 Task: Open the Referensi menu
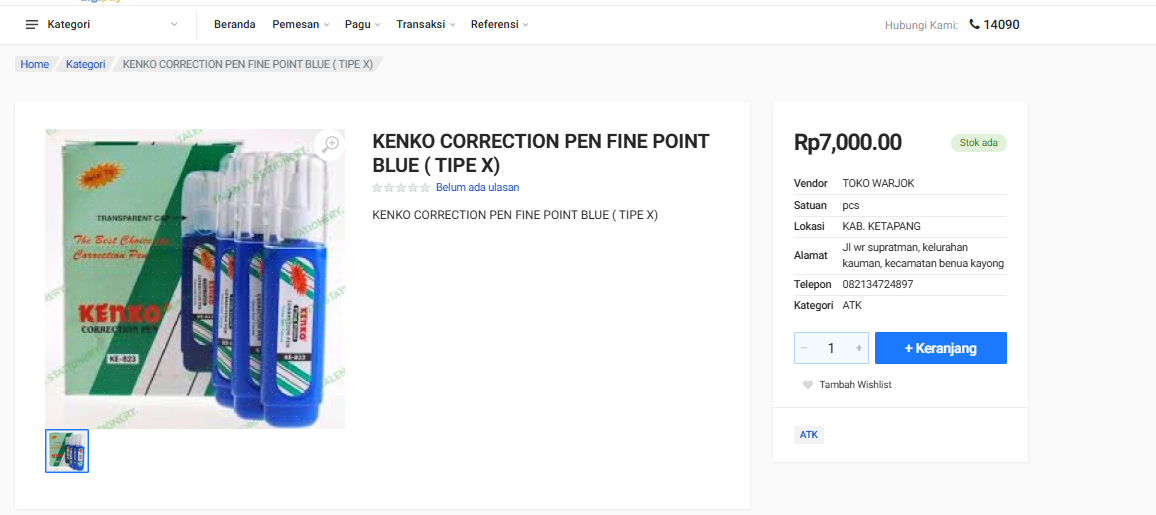[x=499, y=24]
